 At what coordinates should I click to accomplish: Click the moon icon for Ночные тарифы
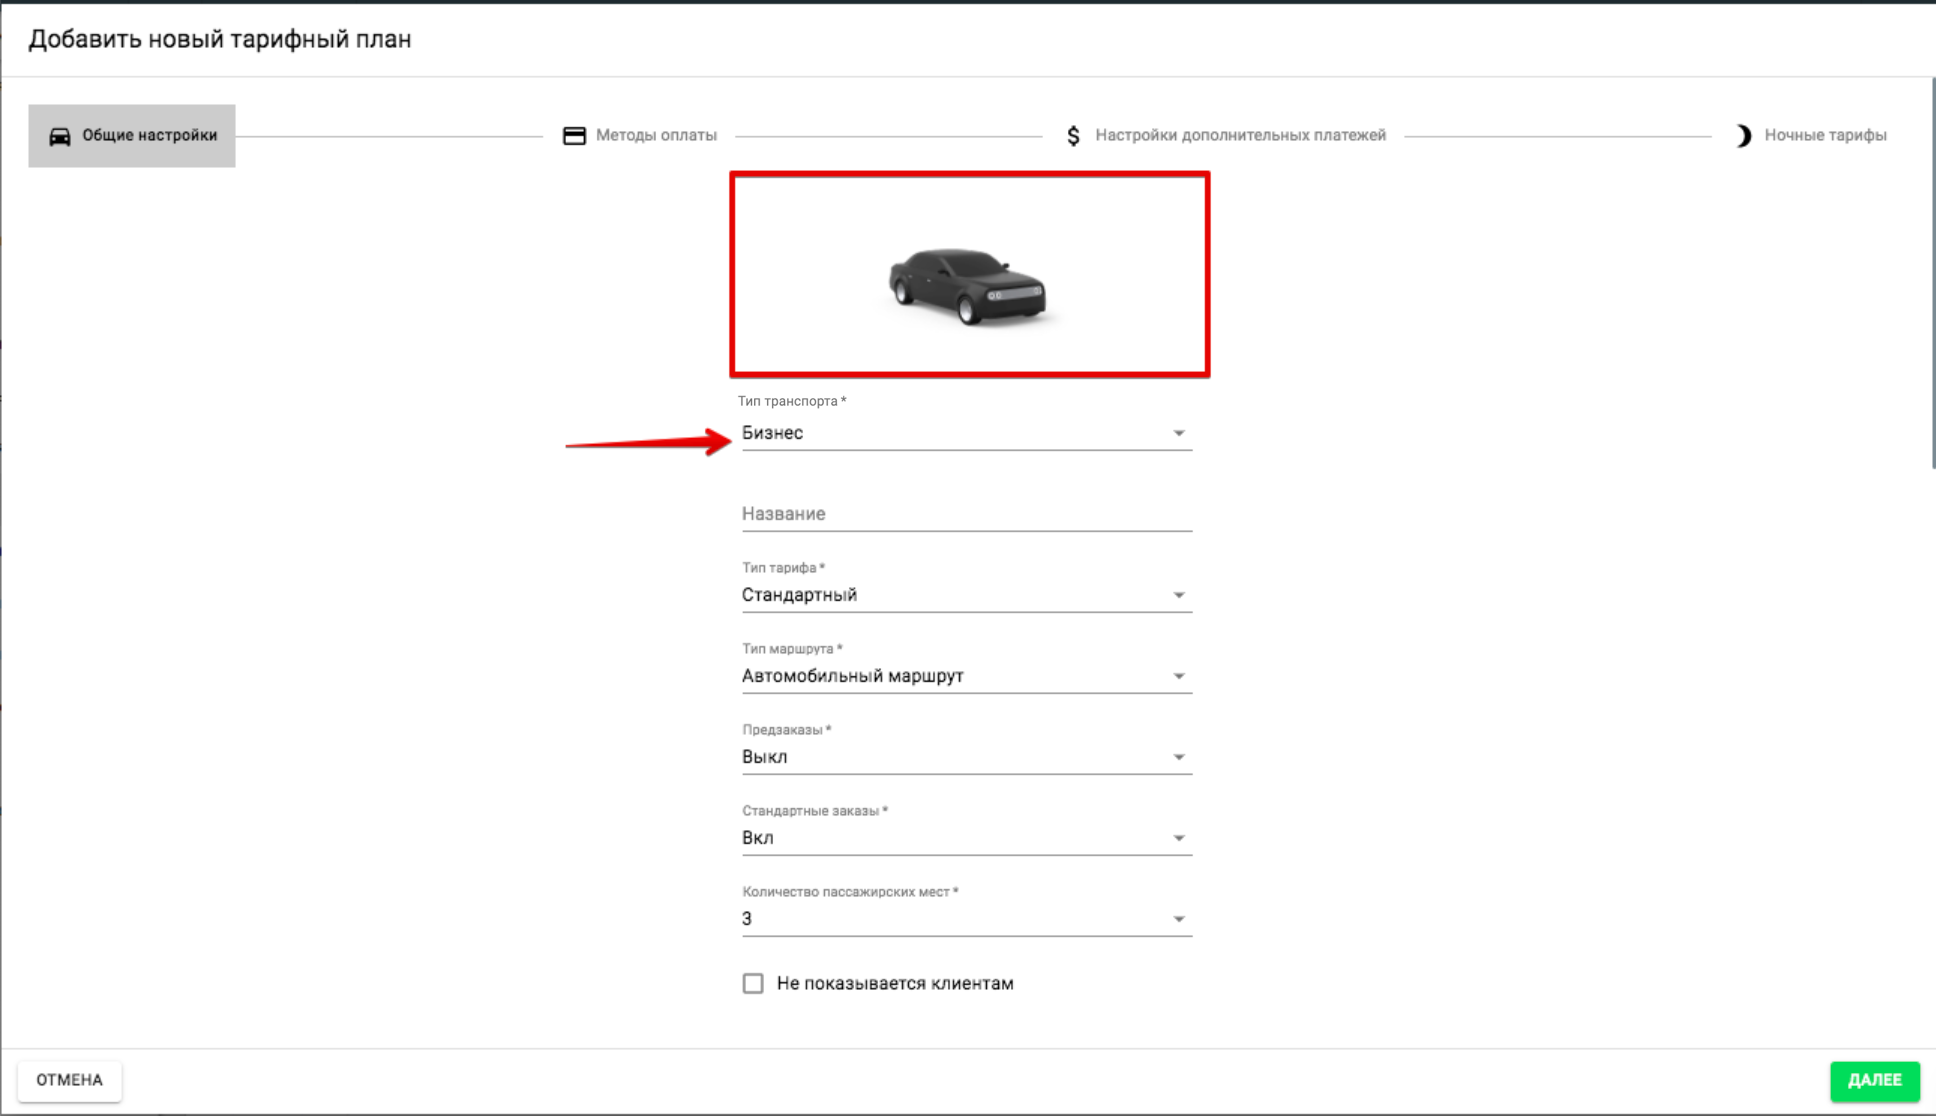coord(1743,136)
